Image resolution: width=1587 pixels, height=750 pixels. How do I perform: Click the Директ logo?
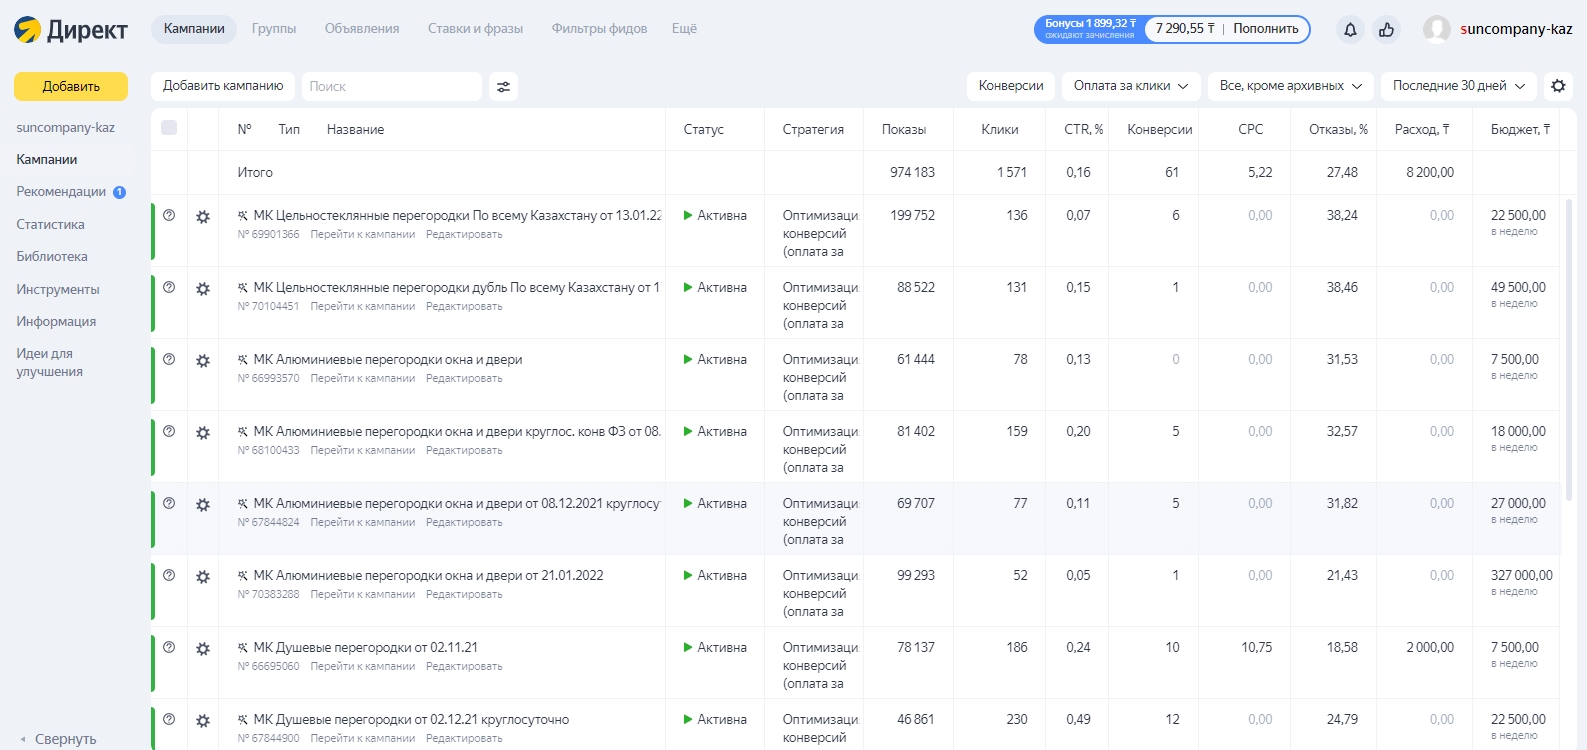point(71,30)
